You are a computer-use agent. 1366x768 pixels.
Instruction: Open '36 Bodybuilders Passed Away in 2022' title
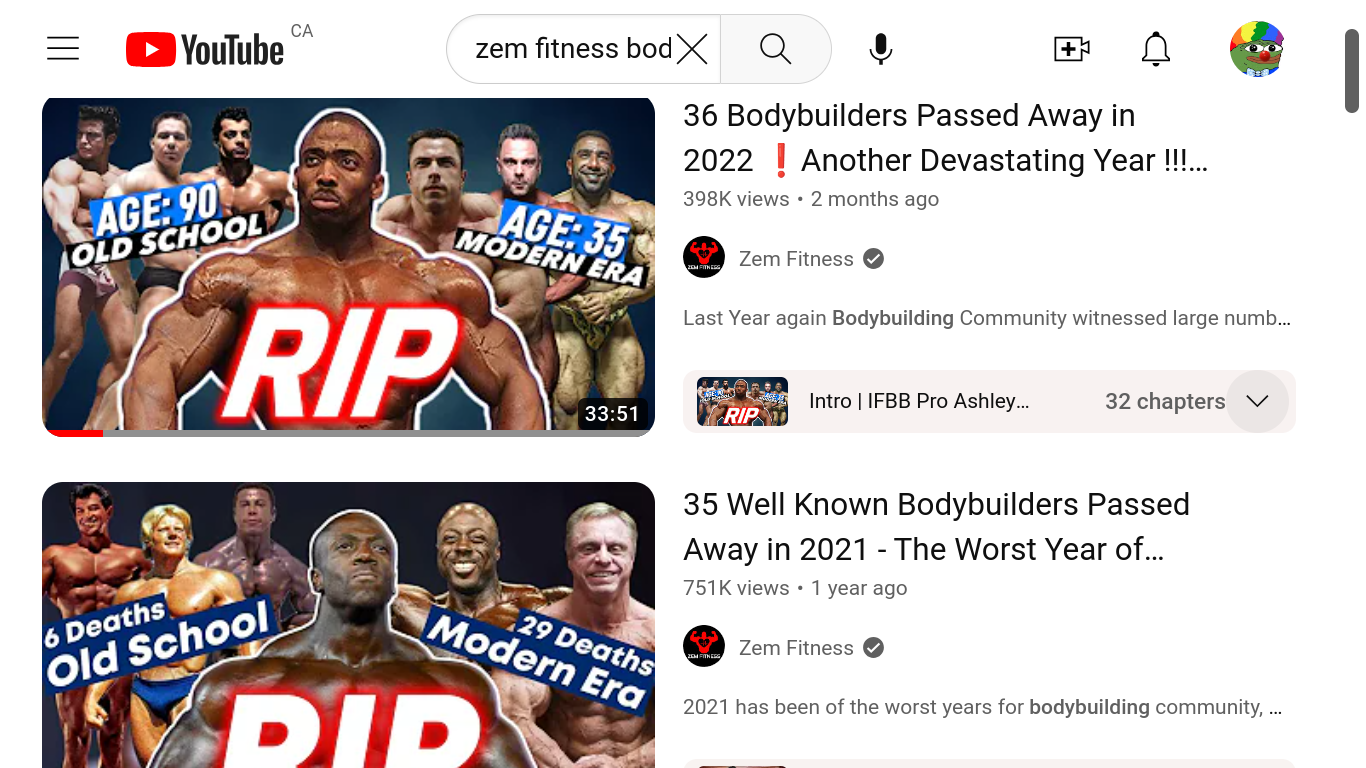(x=945, y=138)
